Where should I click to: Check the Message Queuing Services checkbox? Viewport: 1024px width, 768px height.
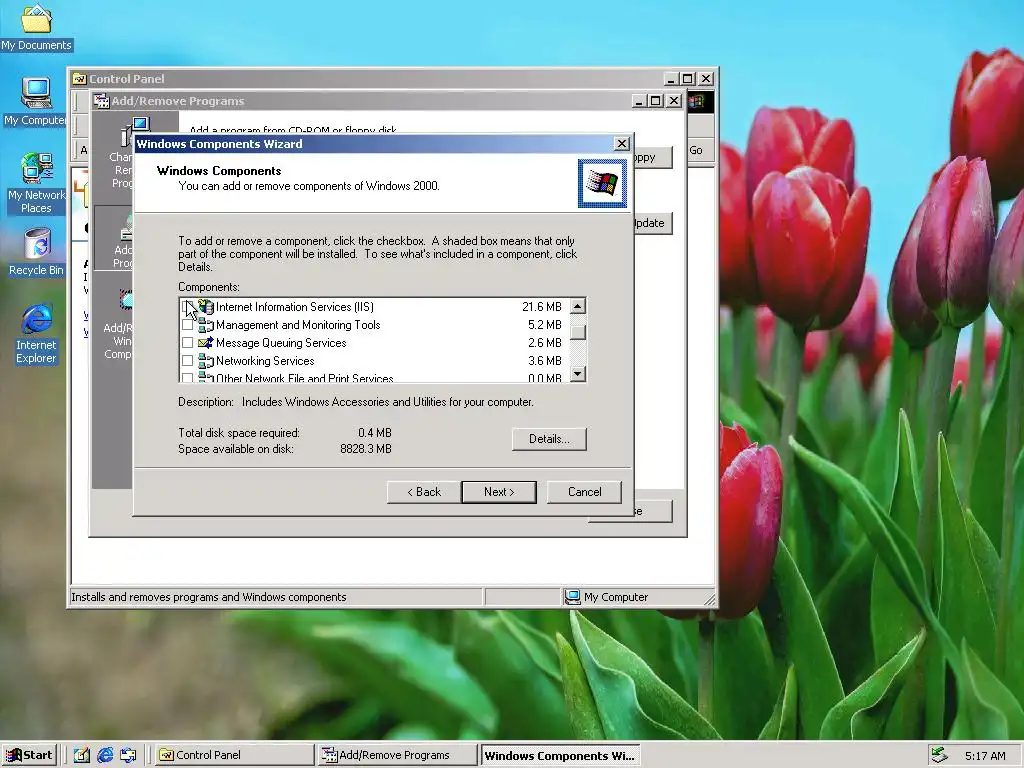(x=187, y=343)
